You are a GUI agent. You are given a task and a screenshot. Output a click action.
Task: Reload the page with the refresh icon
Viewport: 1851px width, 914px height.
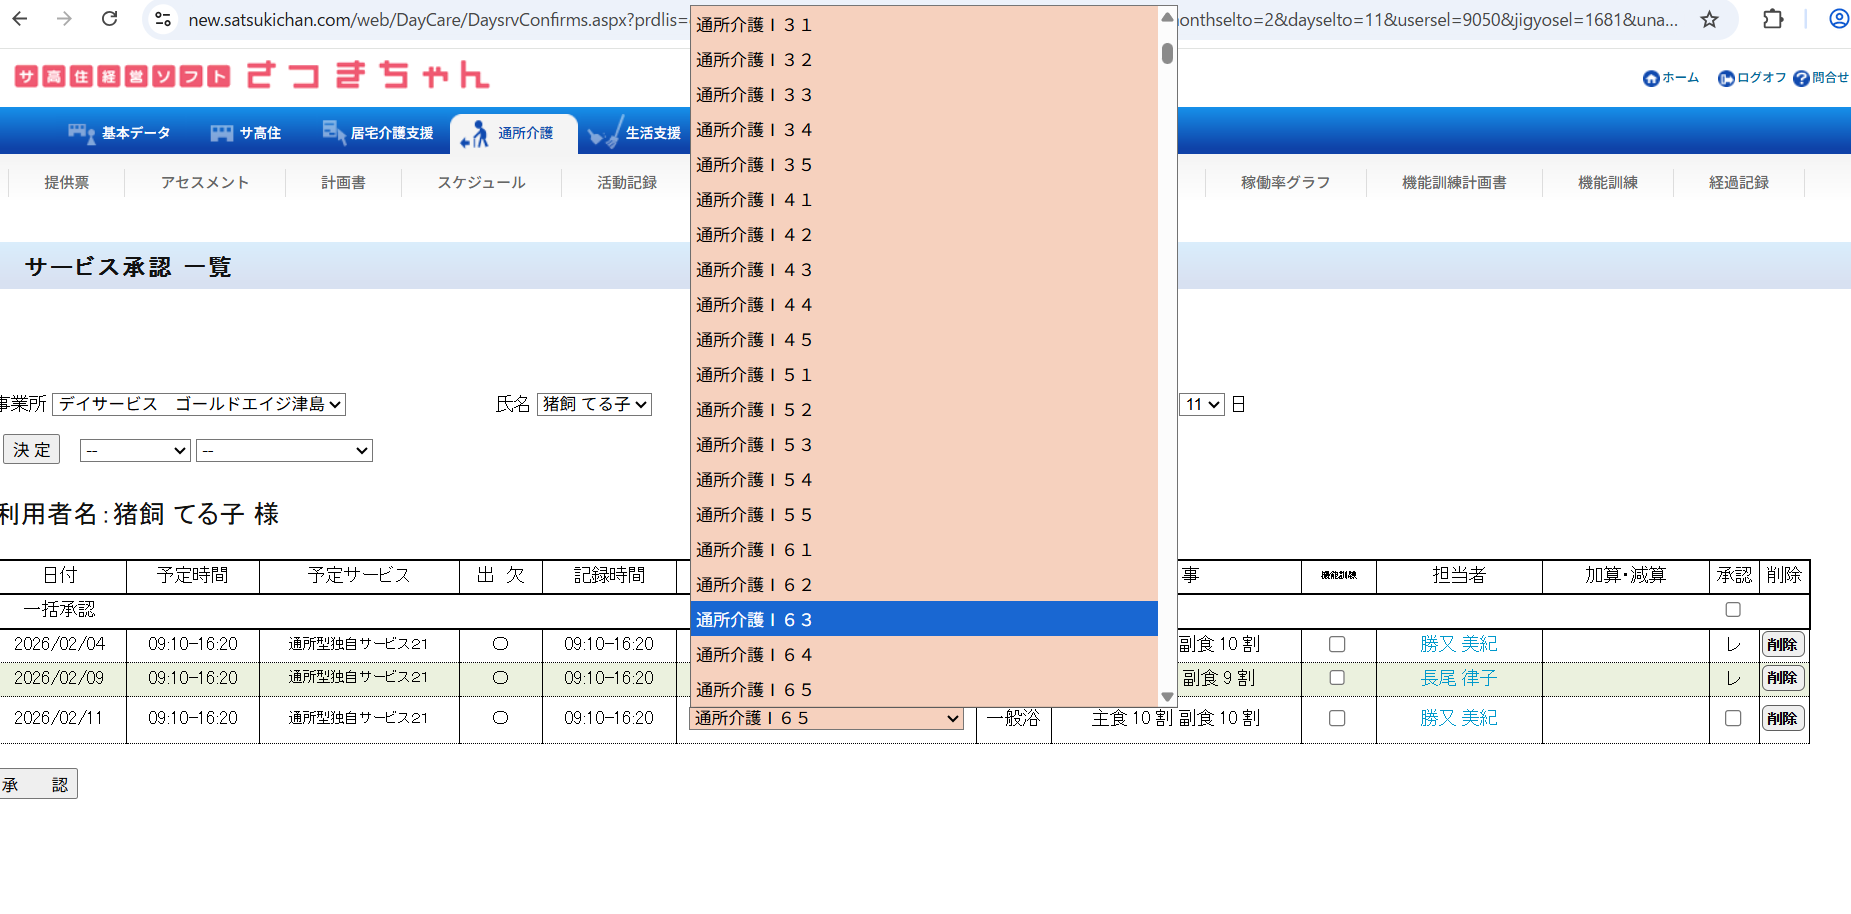click(x=110, y=19)
